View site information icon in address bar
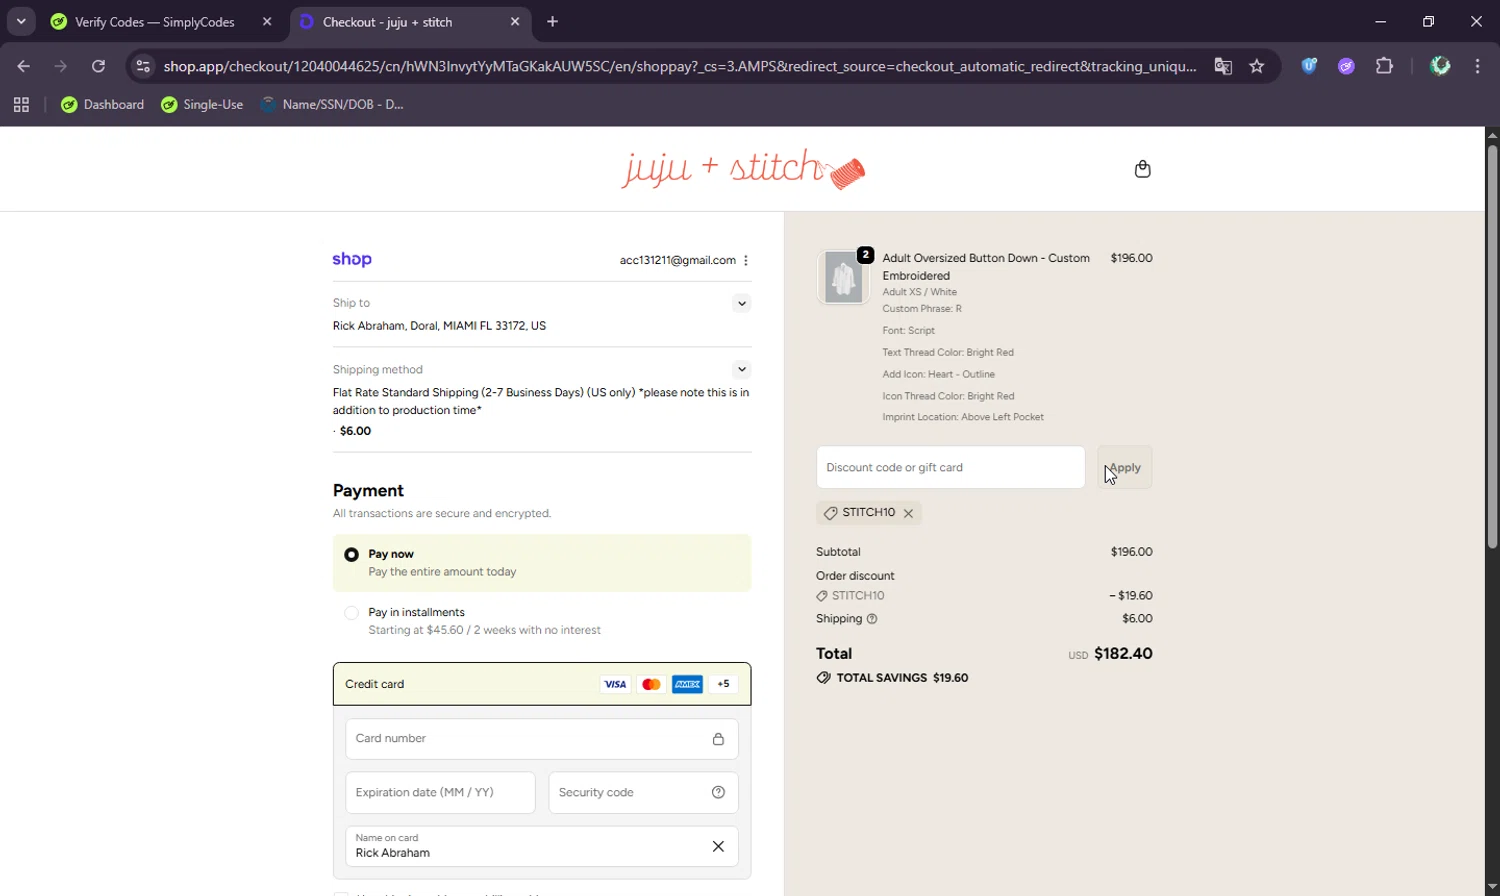1500x896 pixels. click(x=143, y=66)
